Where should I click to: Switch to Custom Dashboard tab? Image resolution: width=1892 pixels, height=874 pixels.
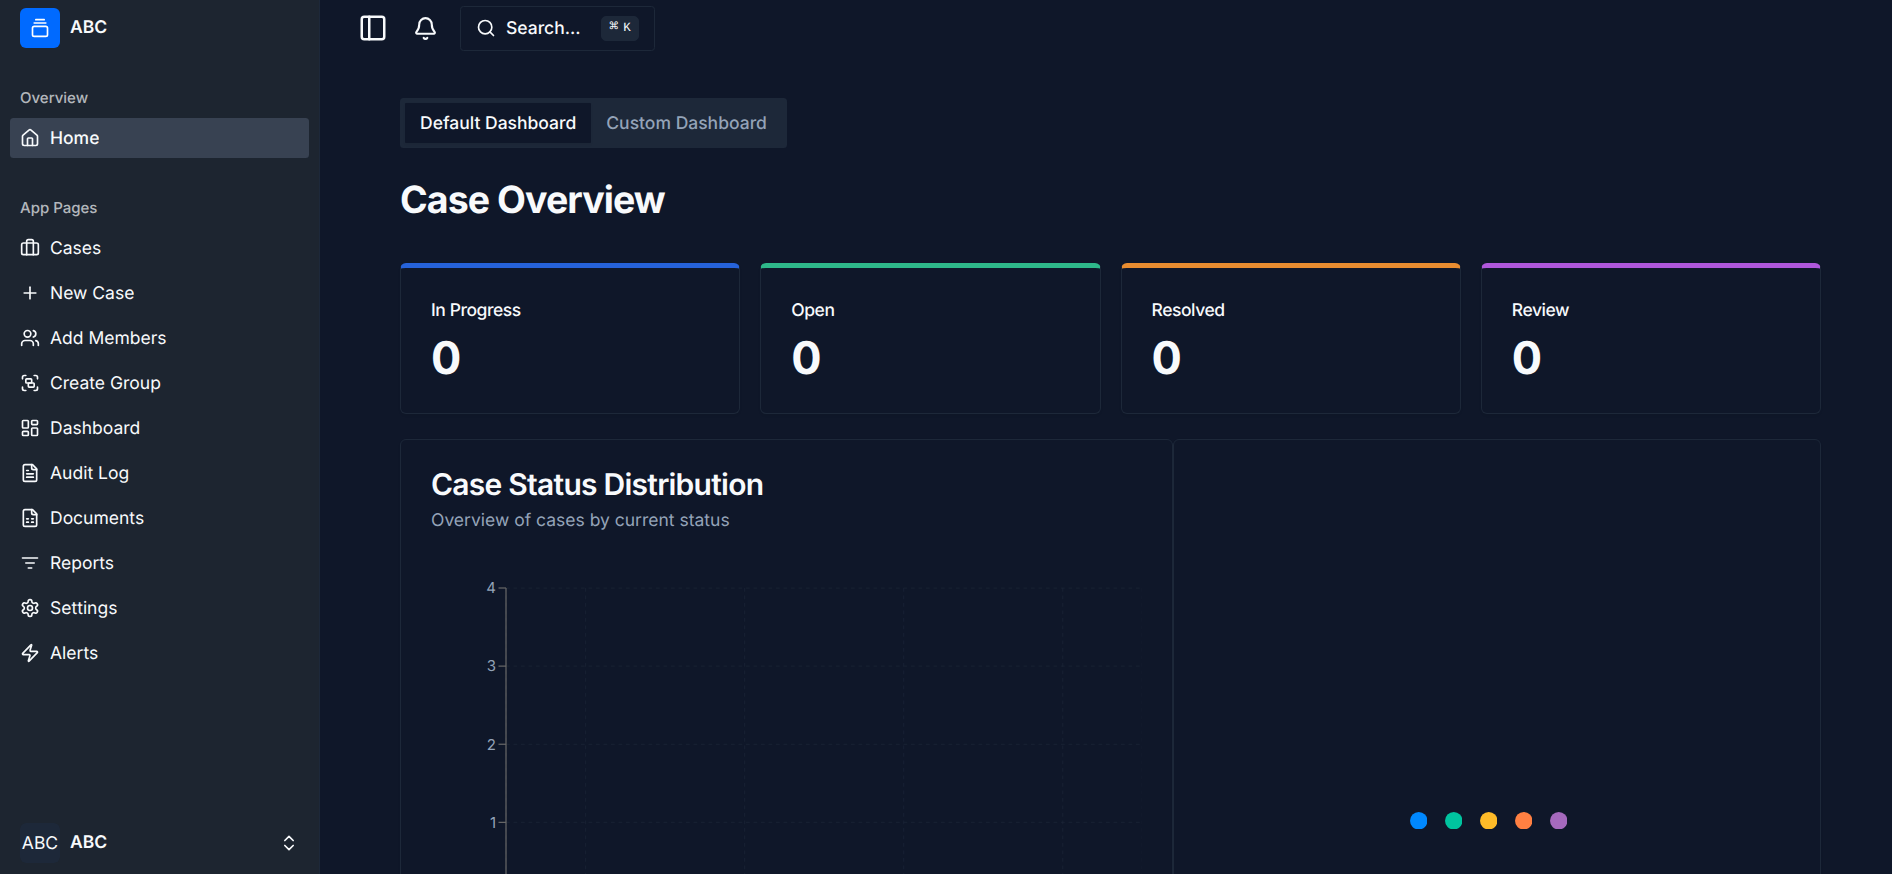point(686,123)
